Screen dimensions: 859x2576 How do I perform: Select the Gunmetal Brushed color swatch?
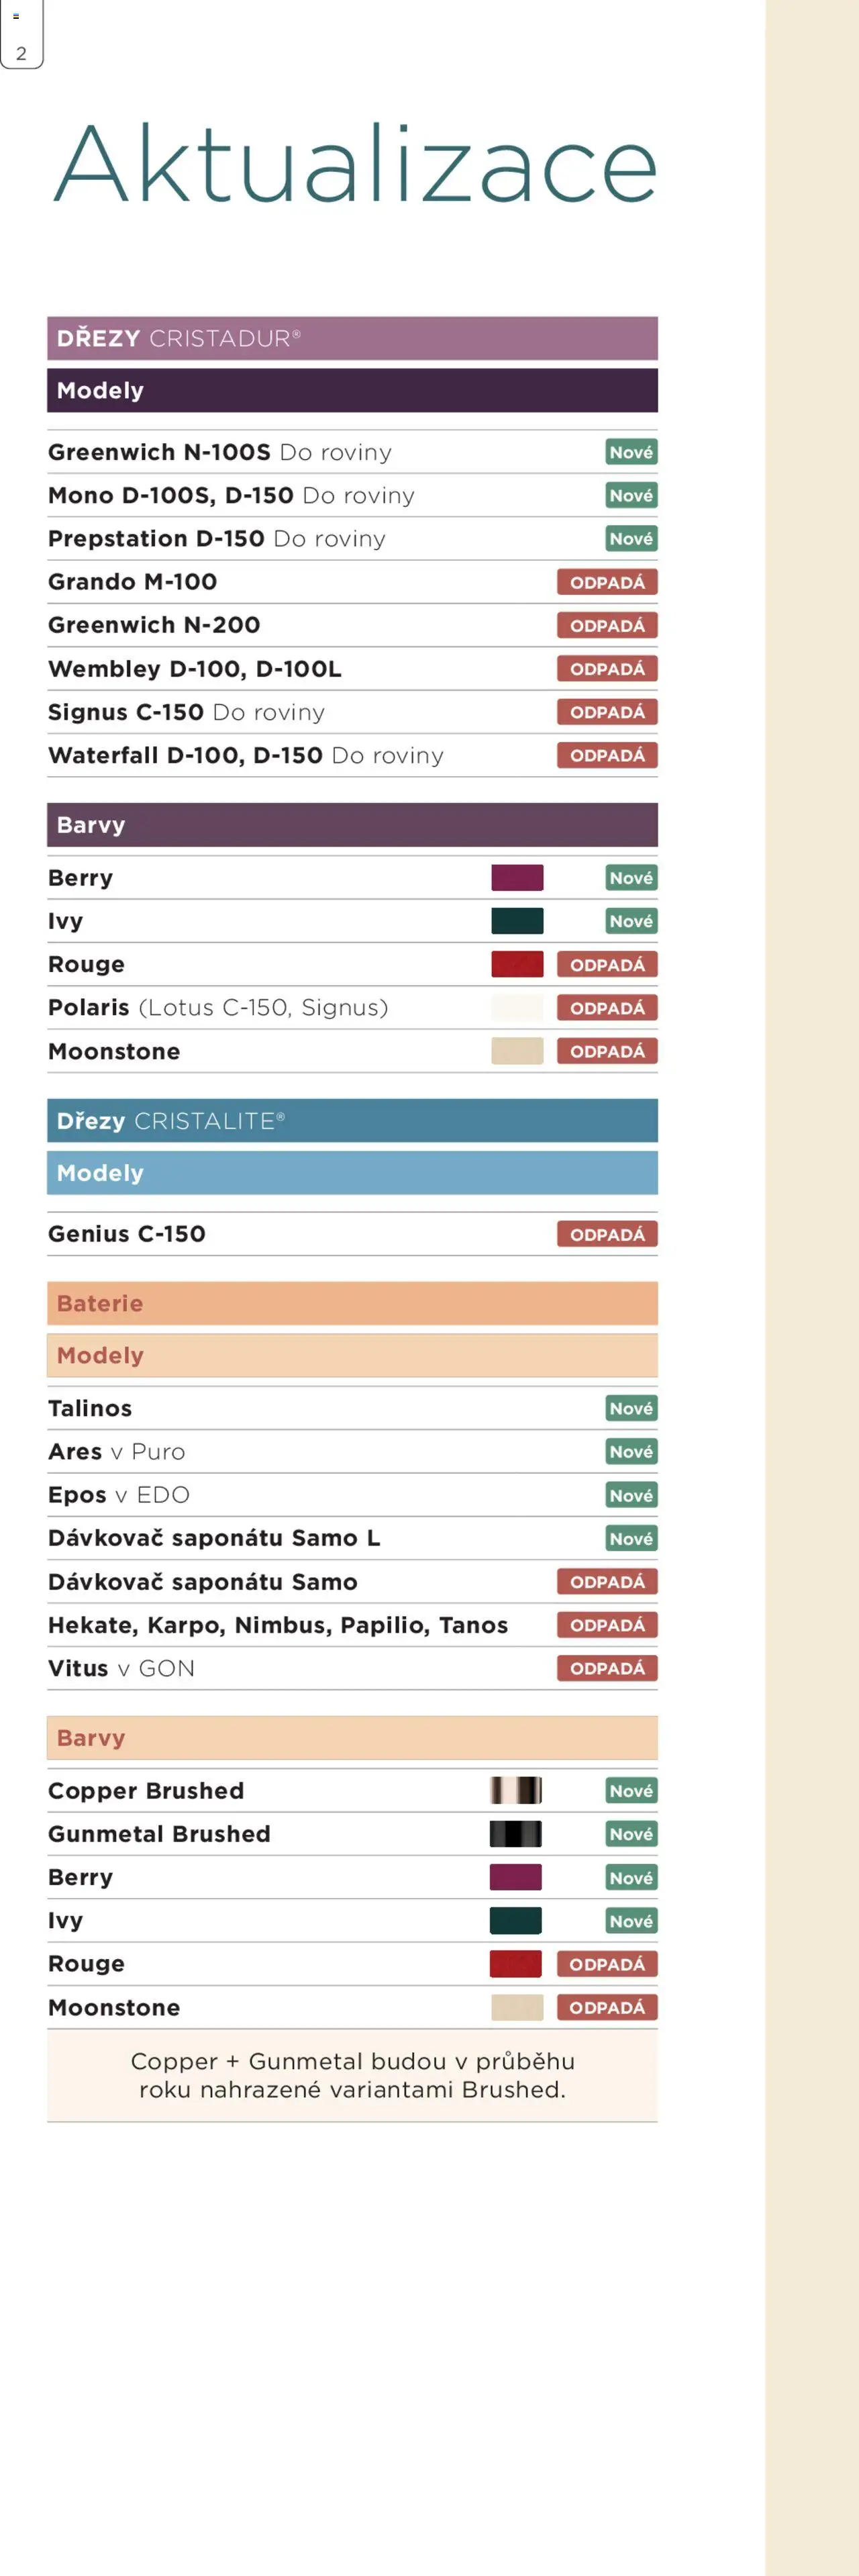[x=516, y=1834]
